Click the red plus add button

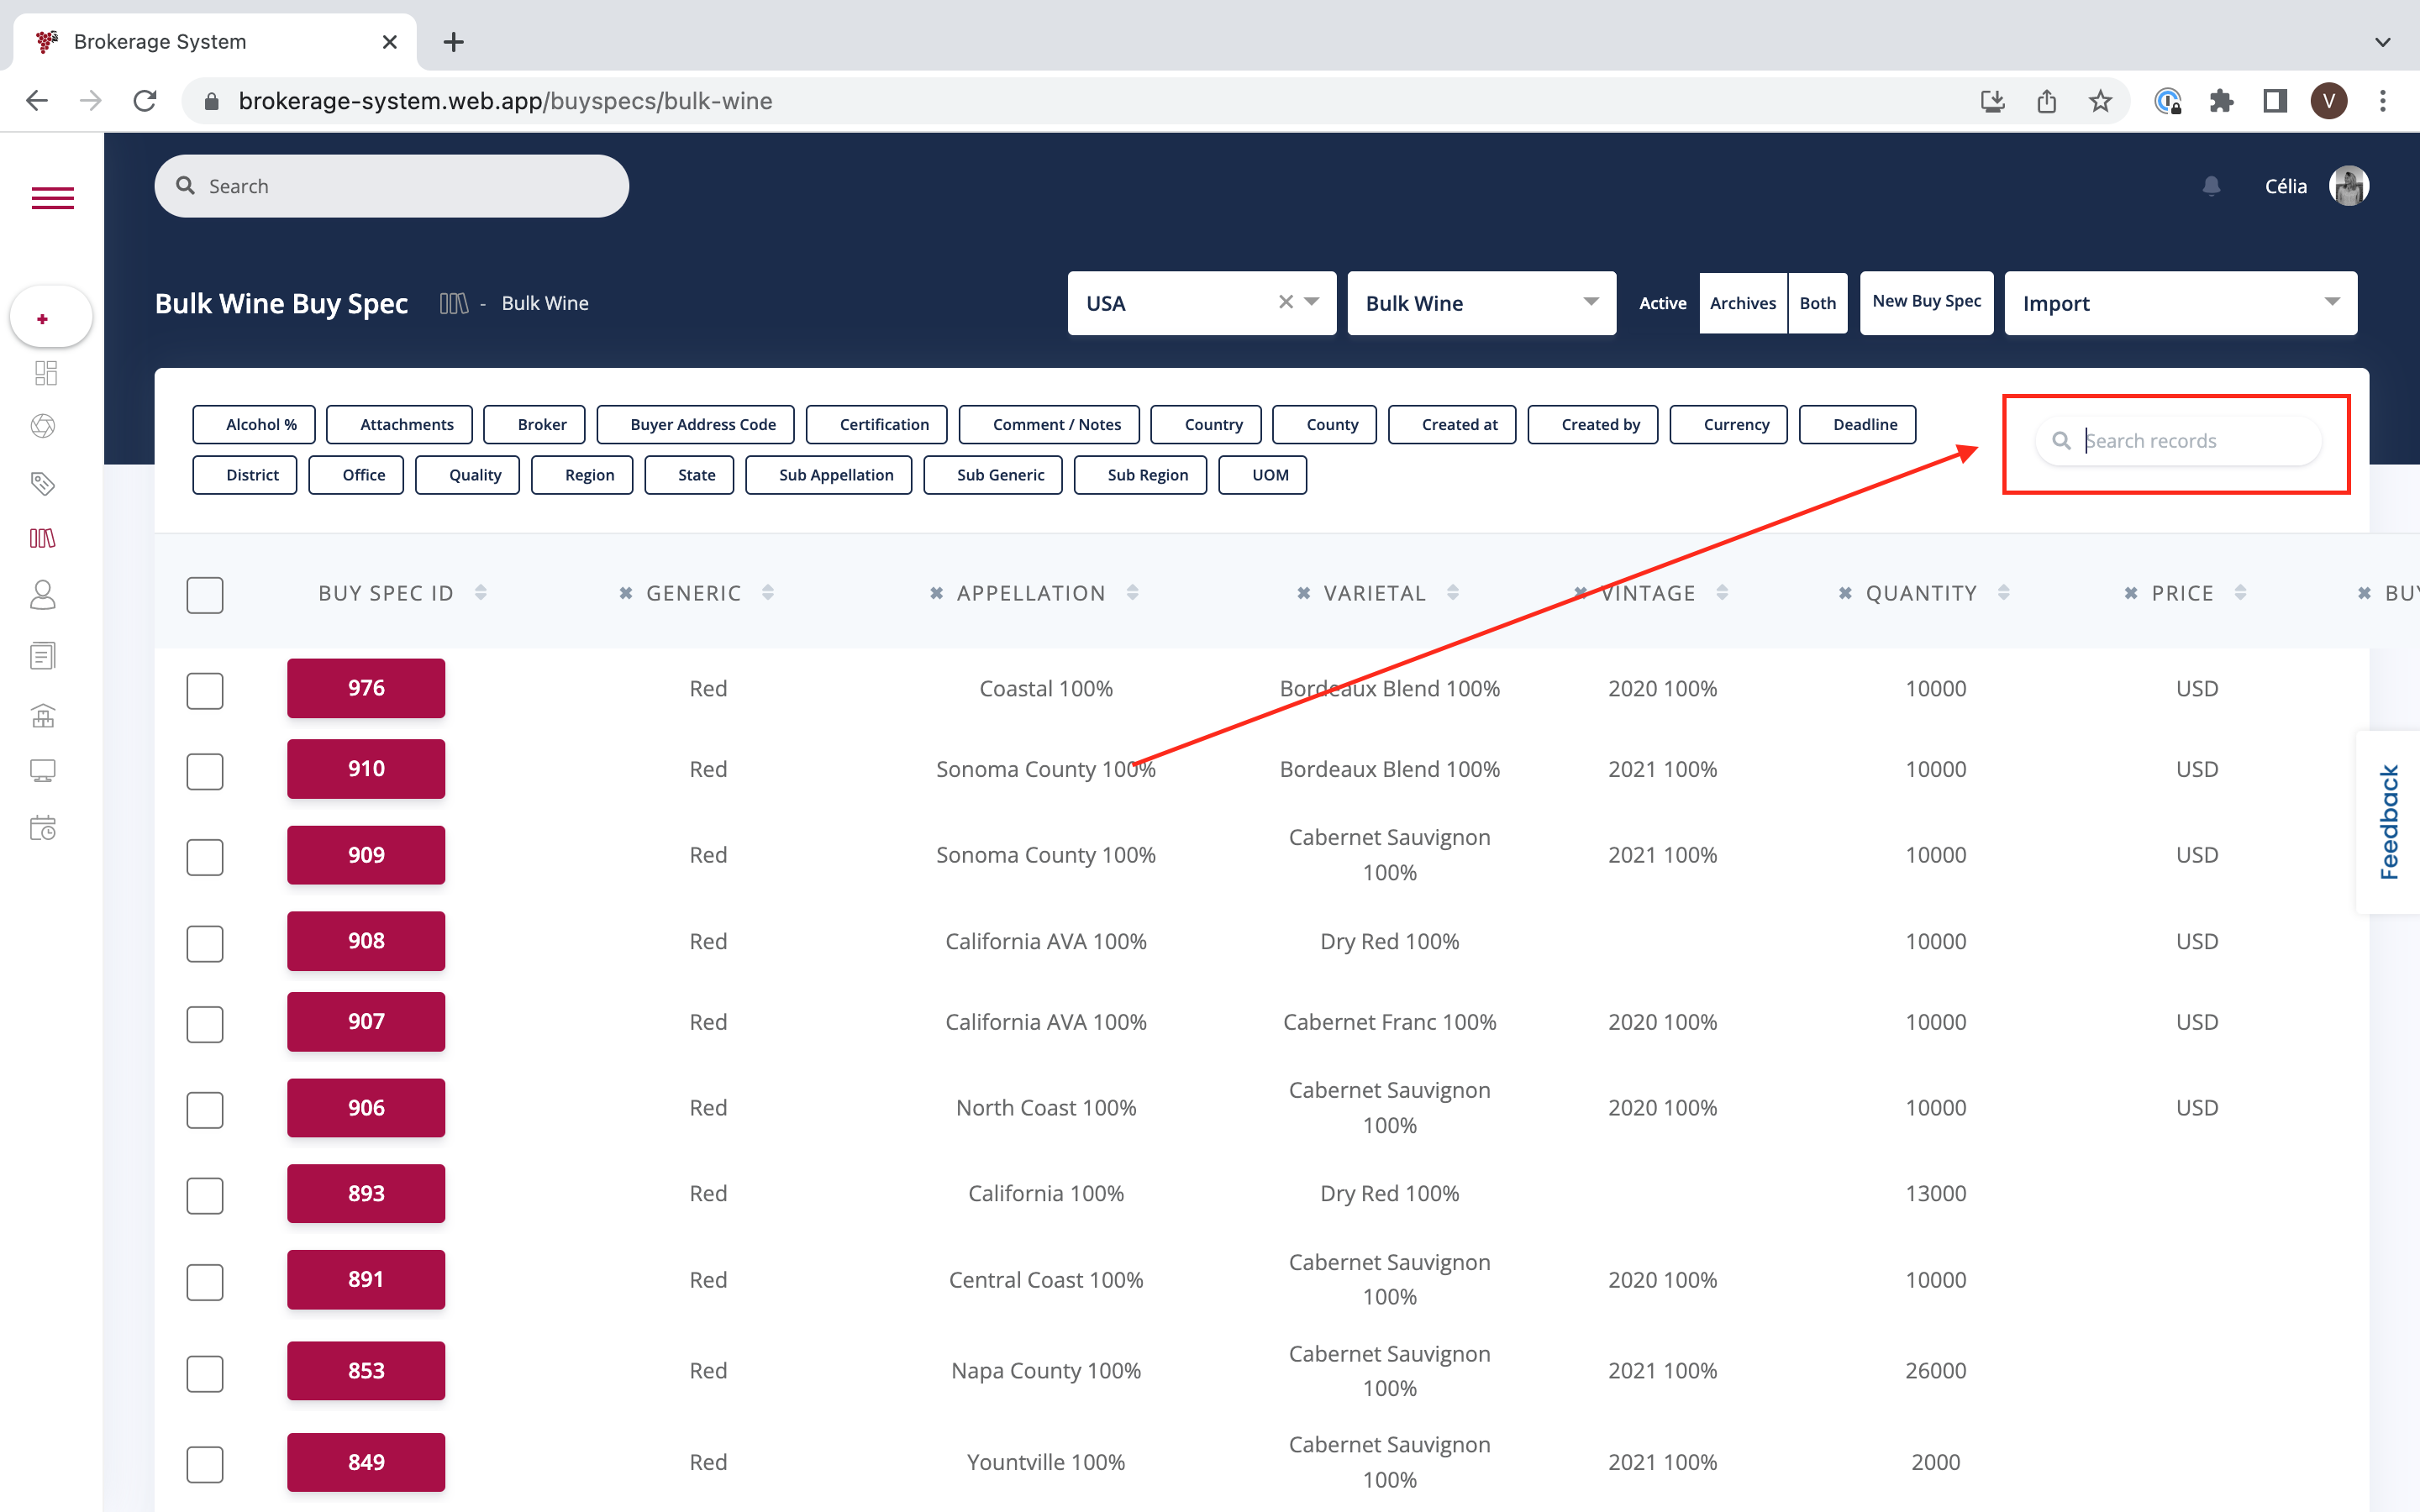tap(42, 319)
